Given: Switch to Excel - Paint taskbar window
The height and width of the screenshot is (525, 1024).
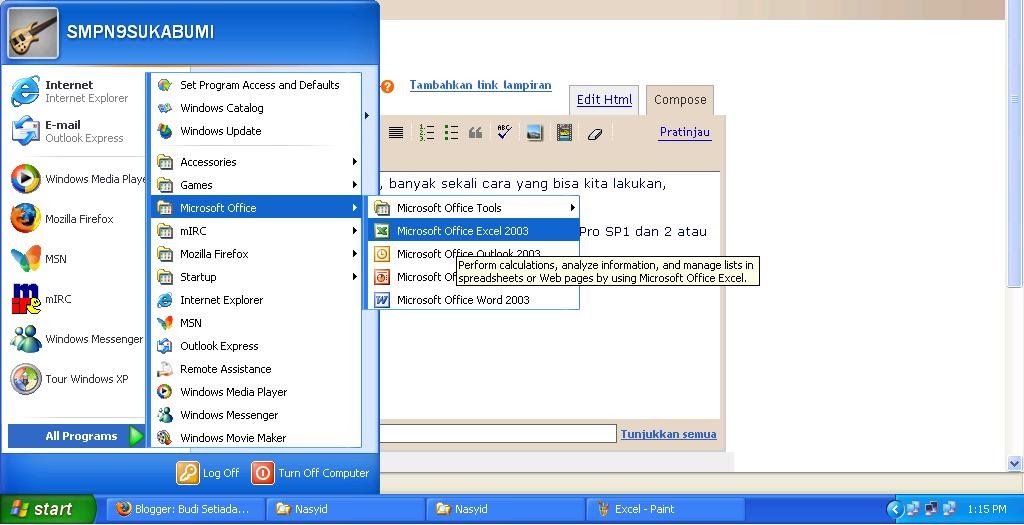Looking at the screenshot, I should 665,509.
